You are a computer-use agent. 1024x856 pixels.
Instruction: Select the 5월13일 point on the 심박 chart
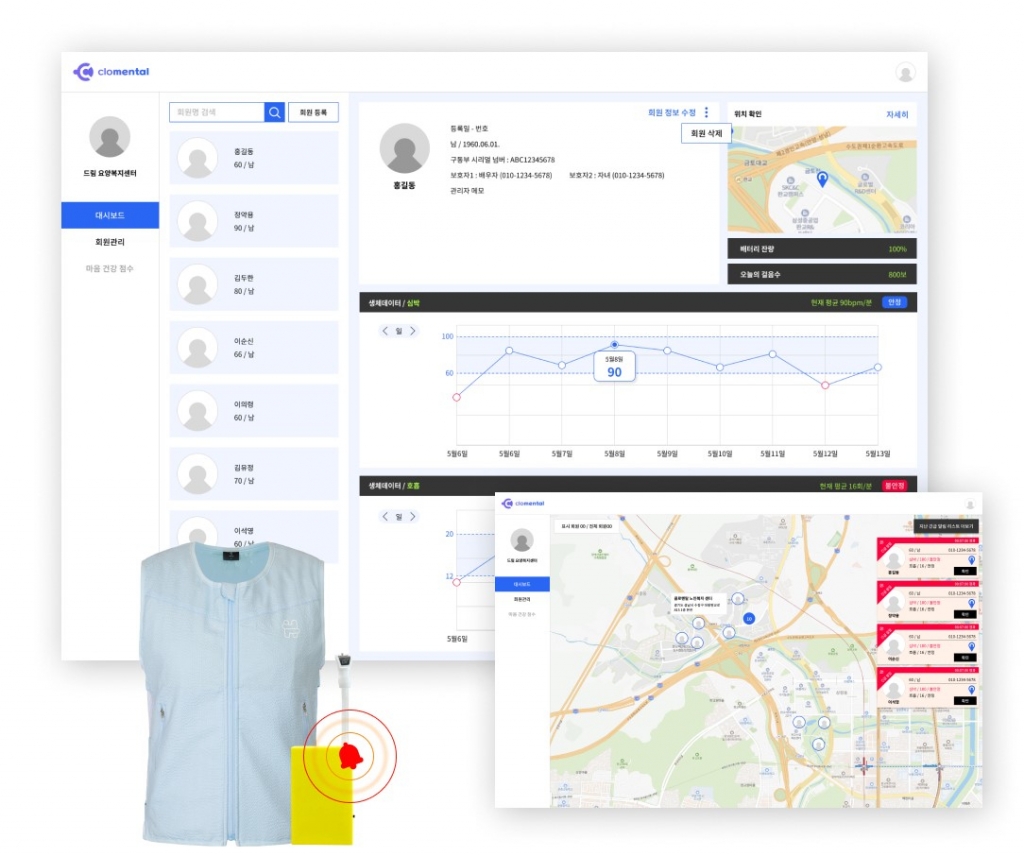click(878, 367)
